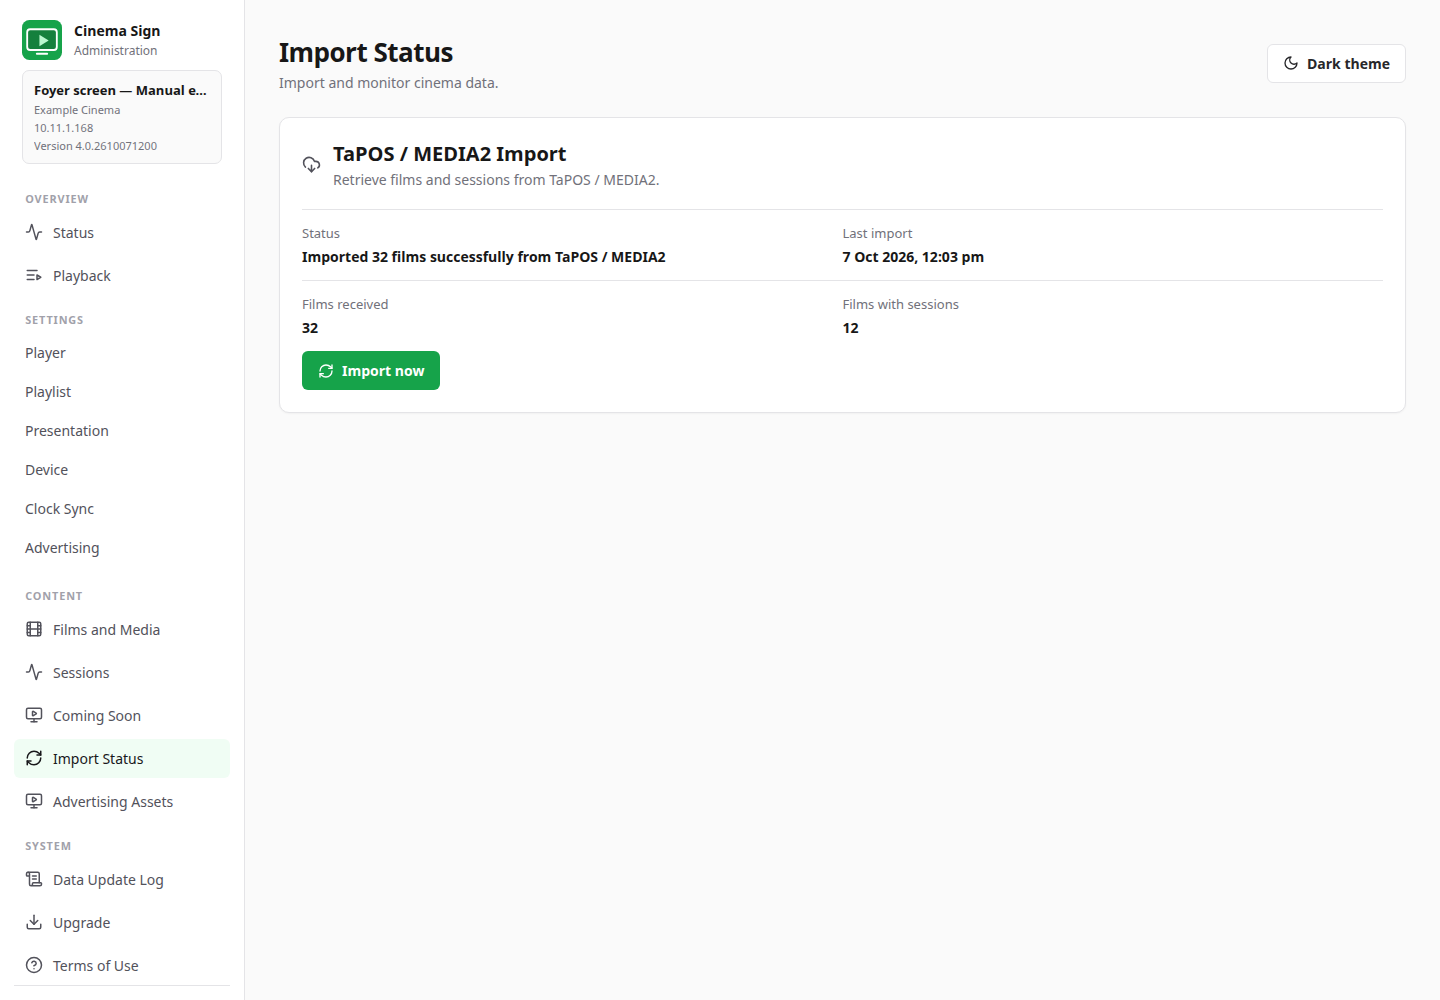
Task: Open Clock Sync settings
Action: pyautogui.click(x=122, y=509)
